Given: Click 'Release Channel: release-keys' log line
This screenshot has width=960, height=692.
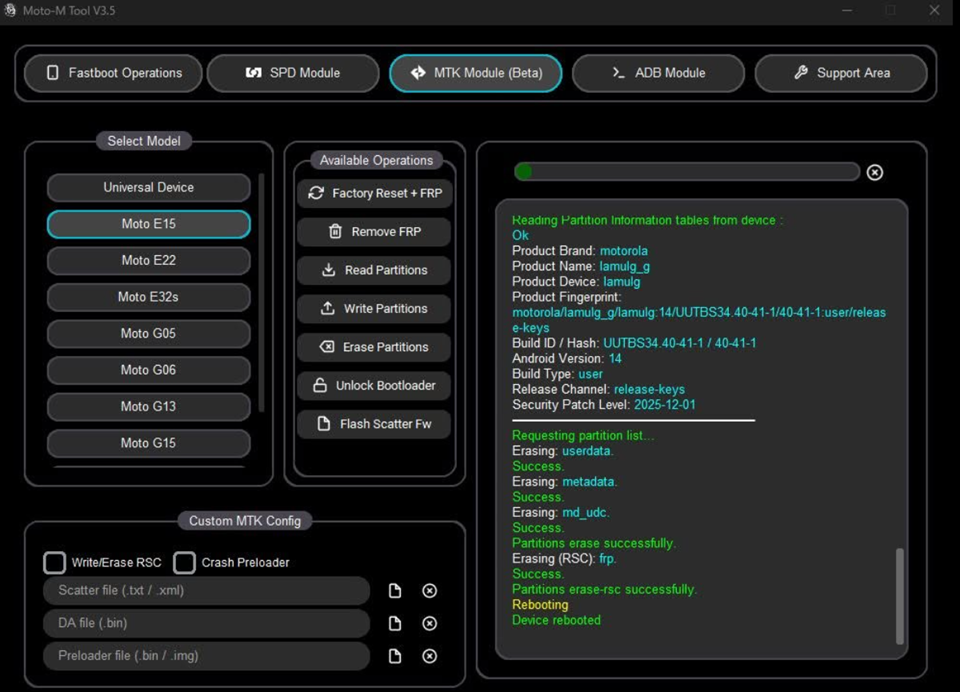Looking at the screenshot, I should pos(598,389).
